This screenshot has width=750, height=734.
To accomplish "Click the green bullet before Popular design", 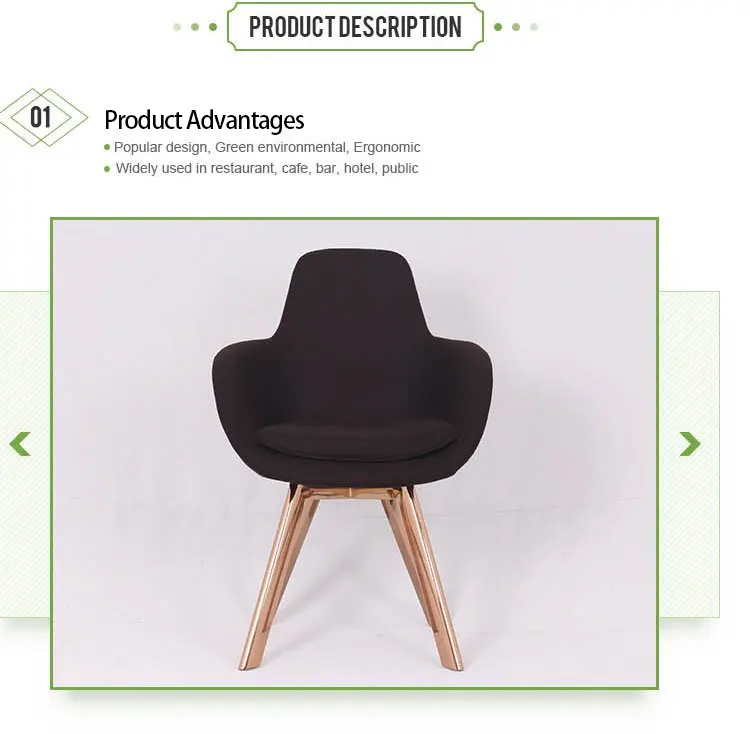I will [107, 147].
